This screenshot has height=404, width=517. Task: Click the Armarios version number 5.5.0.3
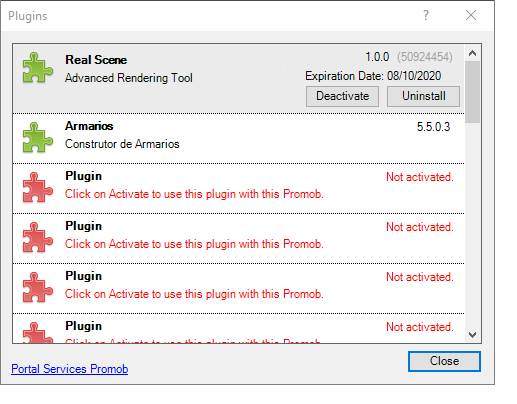pyautogui.click(x=433, y=127)
